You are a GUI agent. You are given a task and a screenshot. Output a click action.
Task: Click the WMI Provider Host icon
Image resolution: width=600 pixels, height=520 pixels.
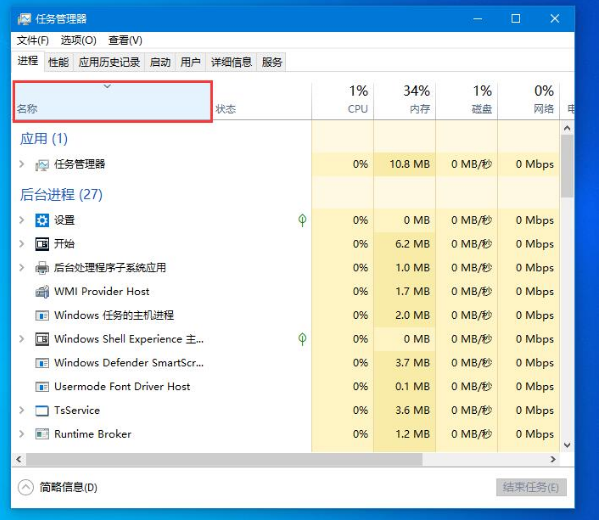42,291
